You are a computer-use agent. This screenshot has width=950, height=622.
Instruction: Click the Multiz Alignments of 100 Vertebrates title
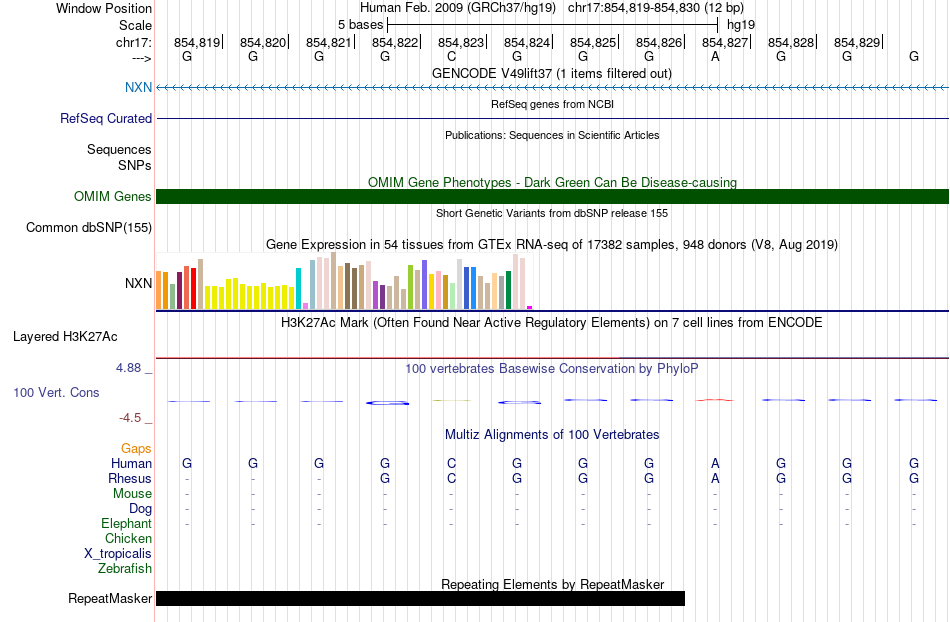pos(552,434)
